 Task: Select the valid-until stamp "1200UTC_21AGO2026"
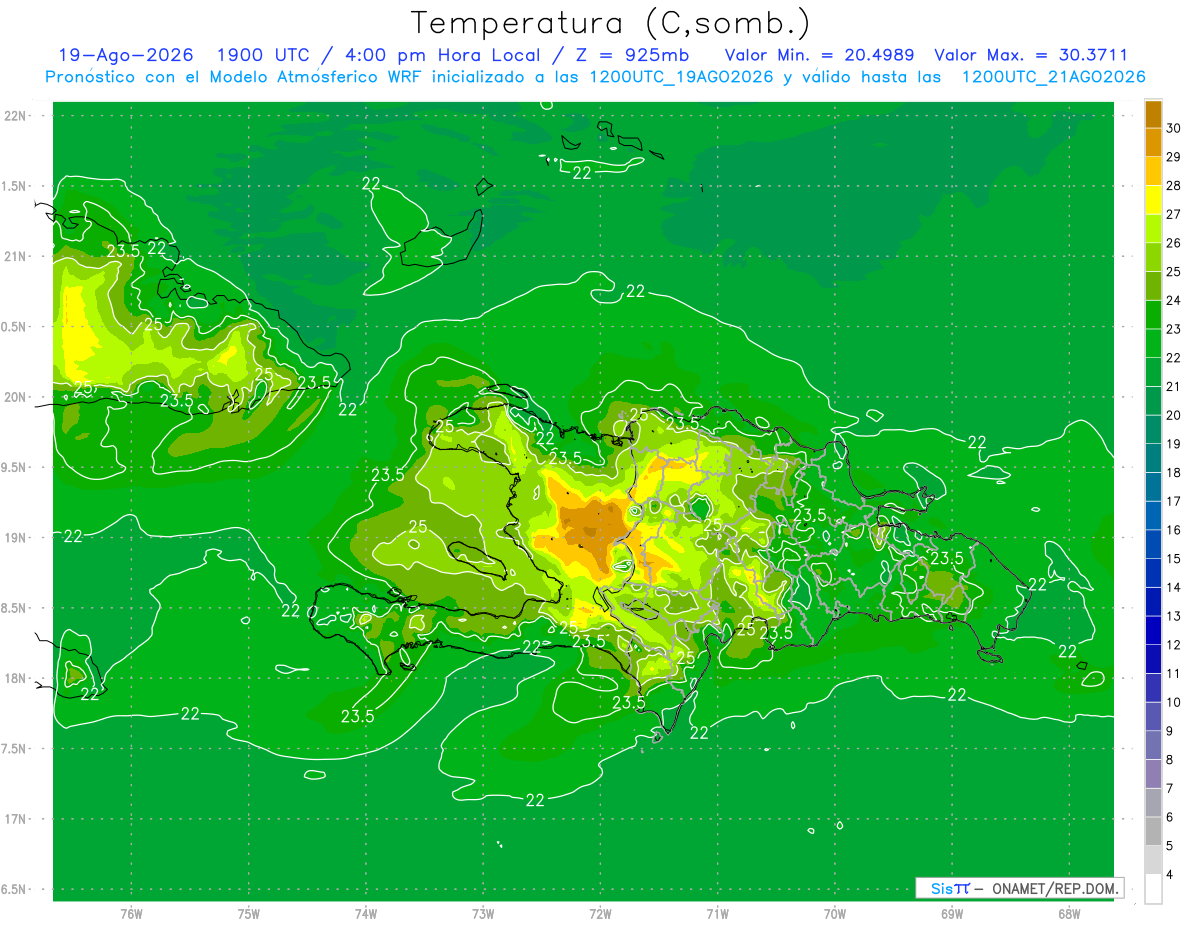(1053, 77)
